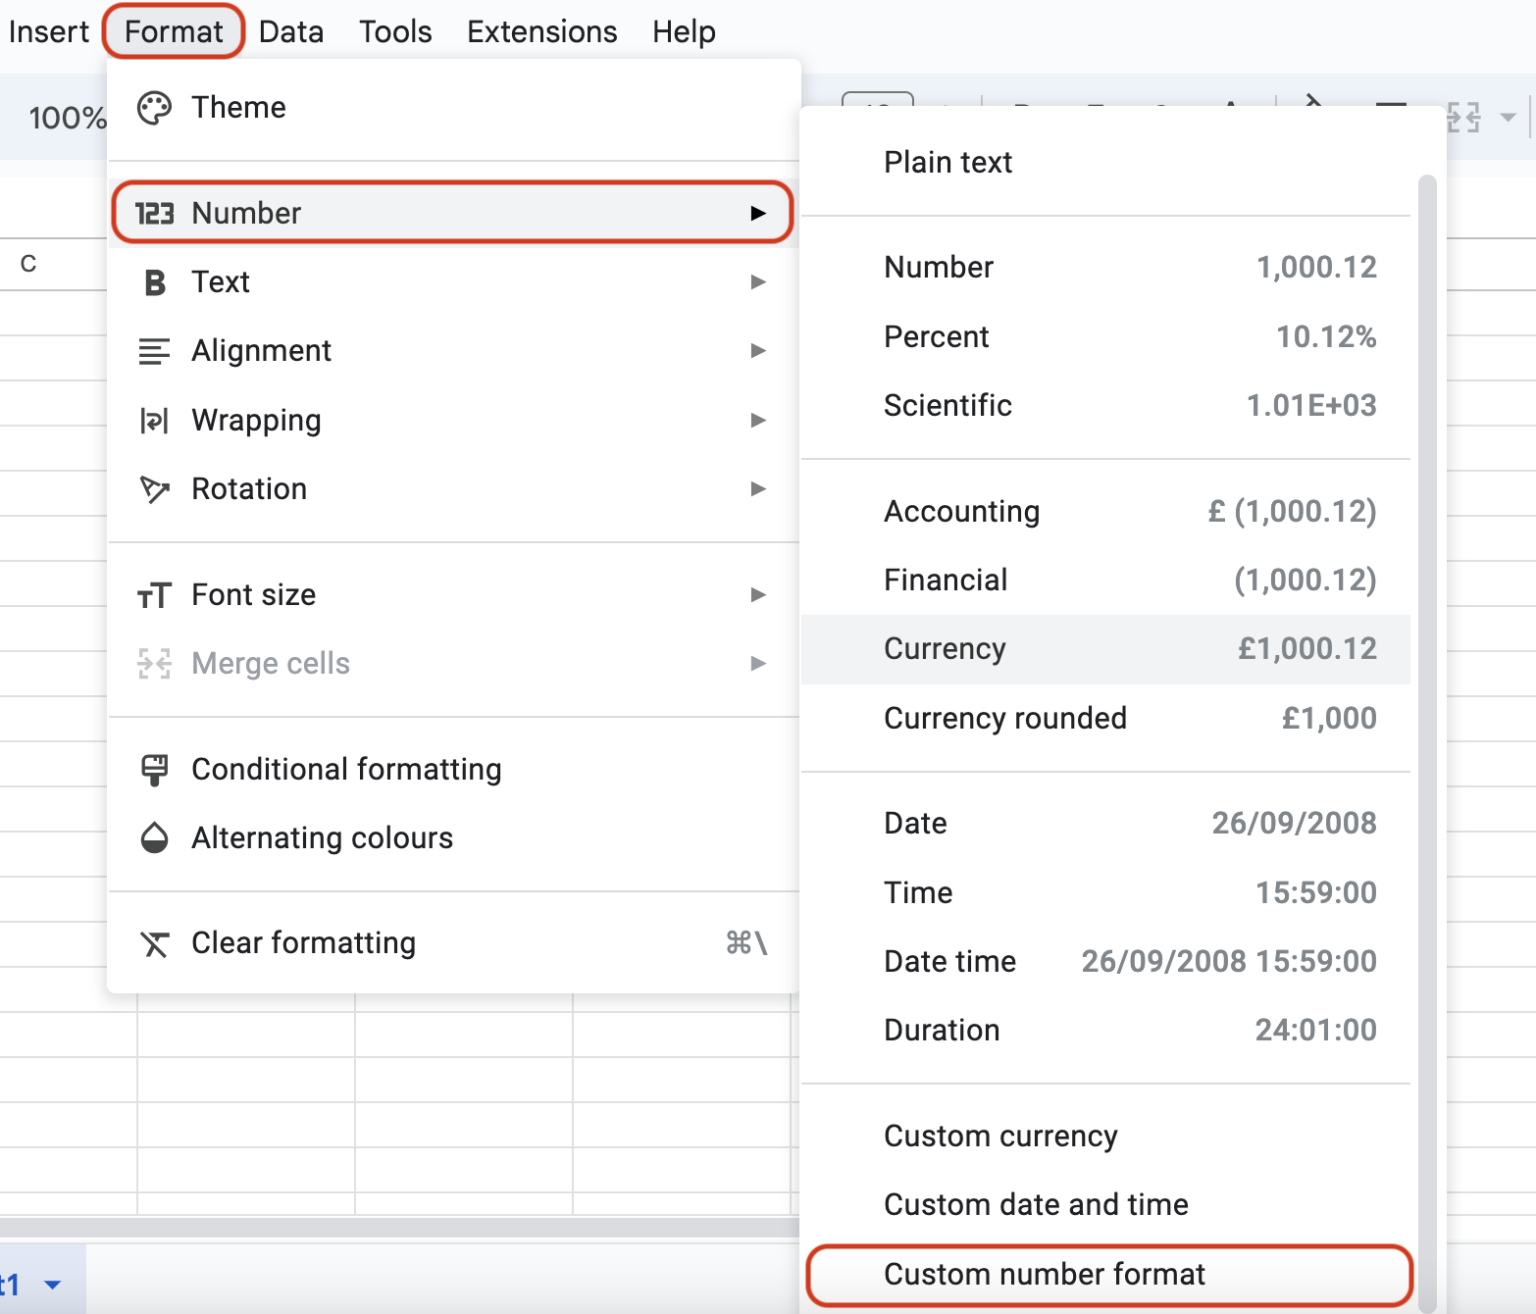1536x1314 pixels.
Task: Open the Data menu
Action: click(x=290, y=31)
